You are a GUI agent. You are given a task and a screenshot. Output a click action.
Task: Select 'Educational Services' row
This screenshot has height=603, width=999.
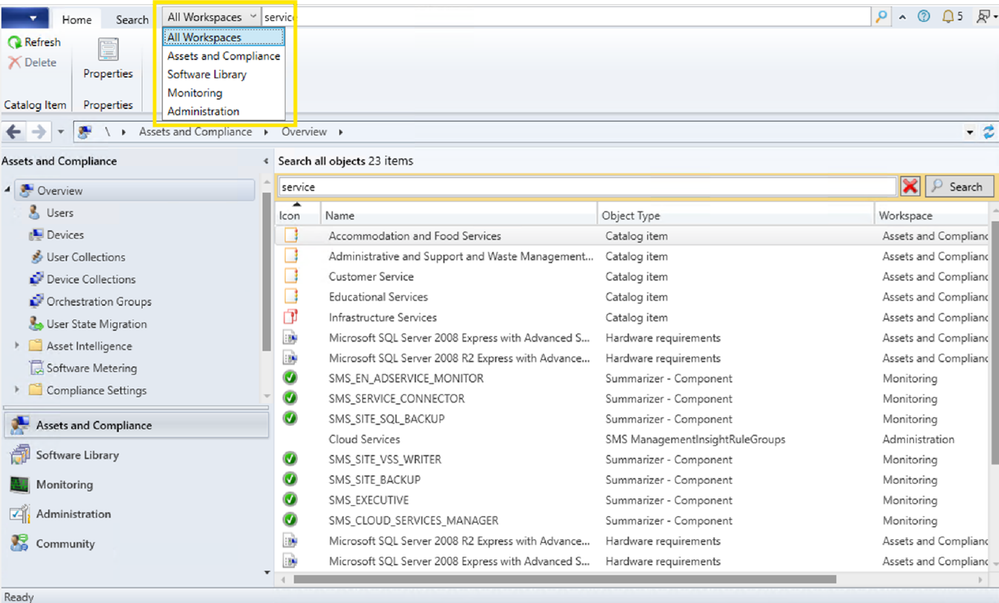(x=632, y=297)
